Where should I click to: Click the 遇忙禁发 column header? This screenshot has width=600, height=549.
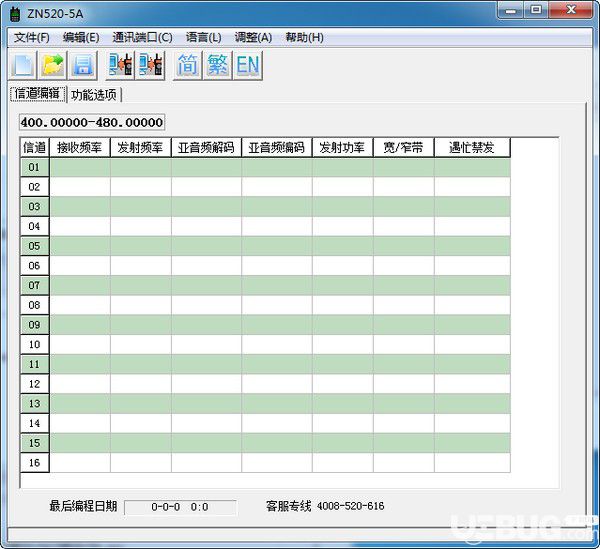point(472,147)
